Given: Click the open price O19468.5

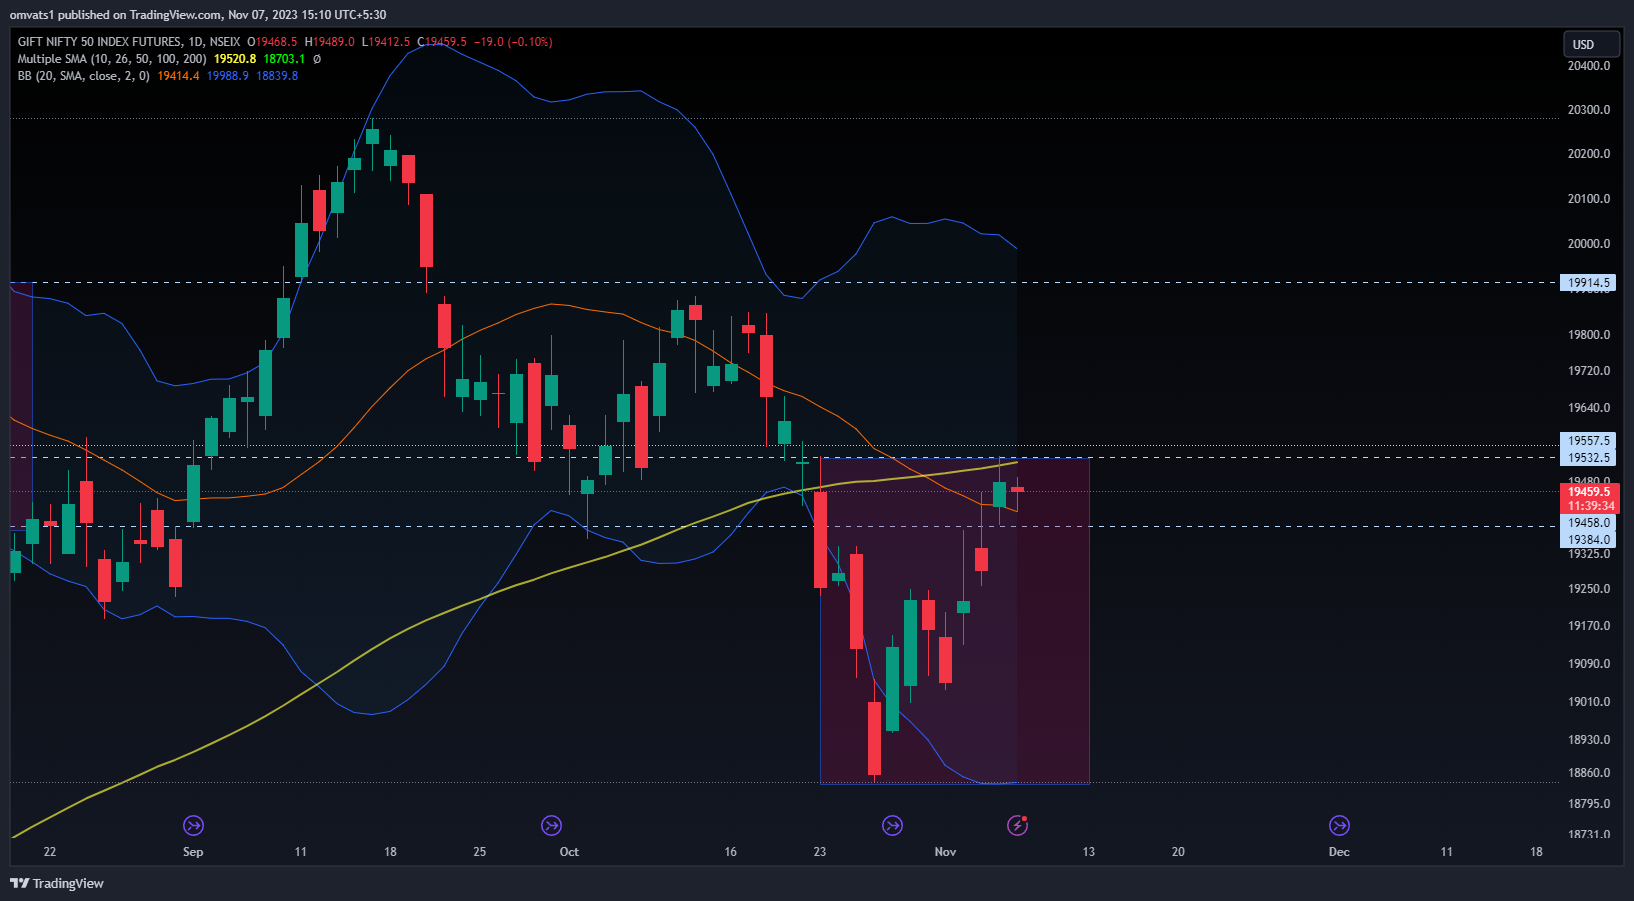Looking at the screenshot, I should (272, 42).
